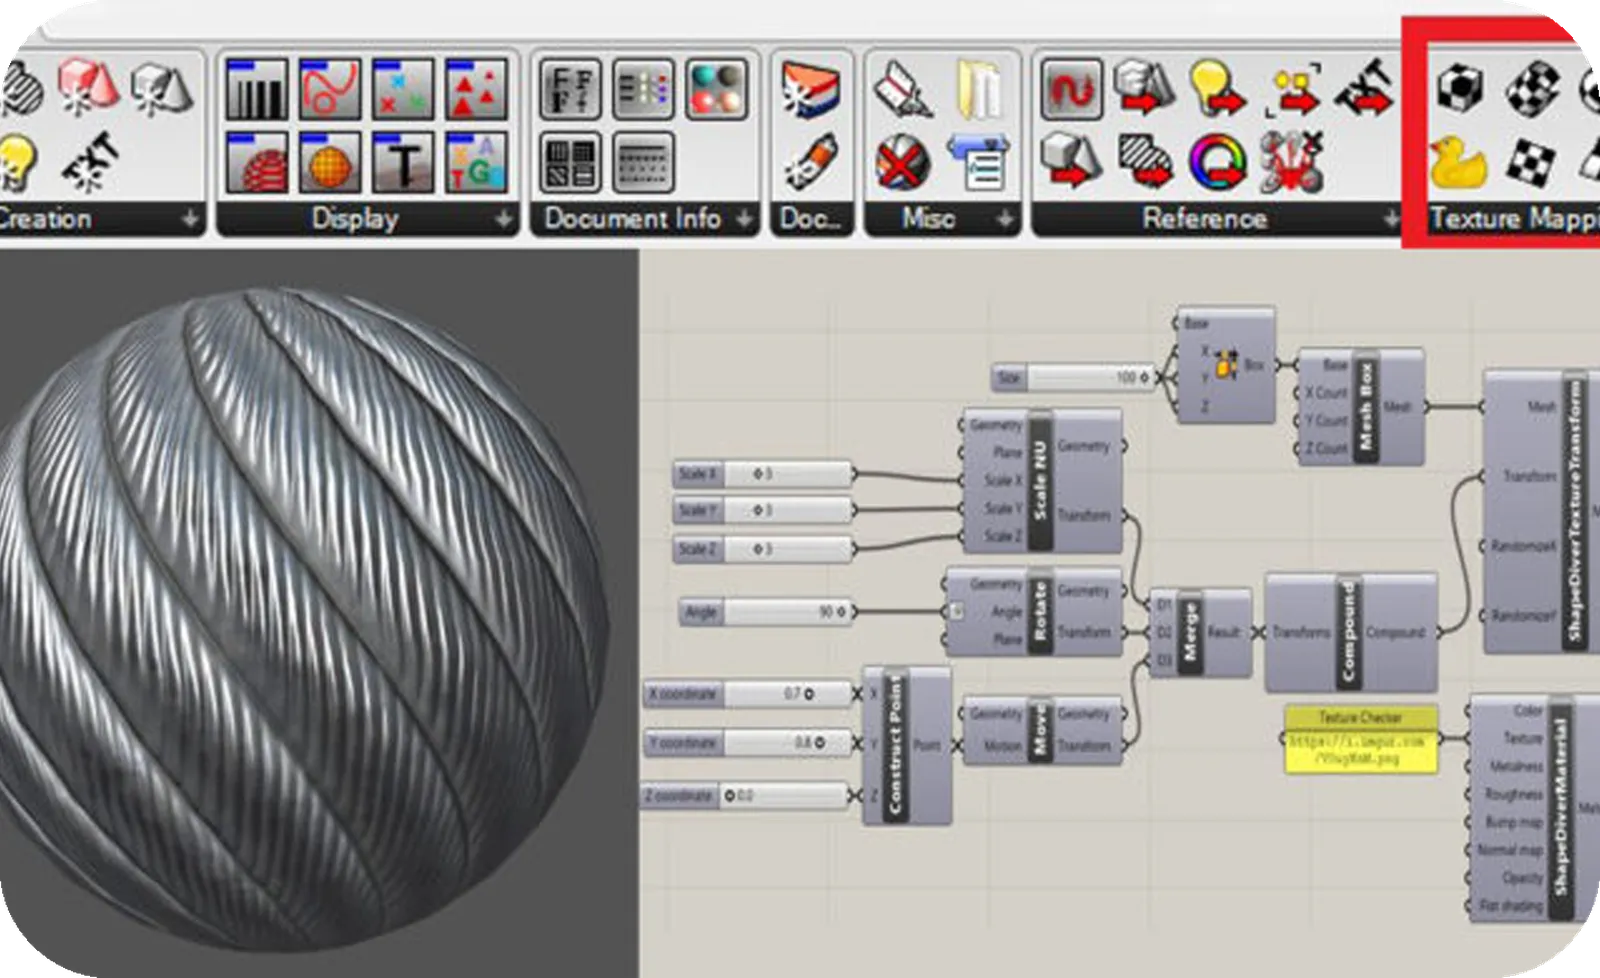Select the Merge component node
The image size is (1600, 978).
(1190, 632)
